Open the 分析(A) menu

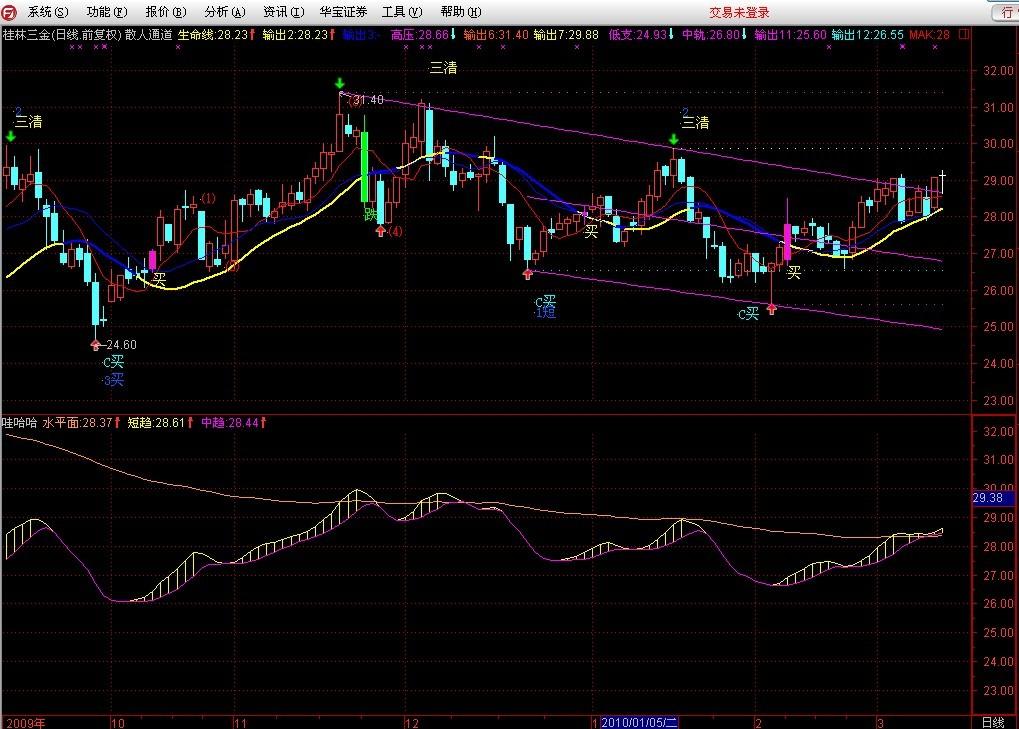click(223, 12)
